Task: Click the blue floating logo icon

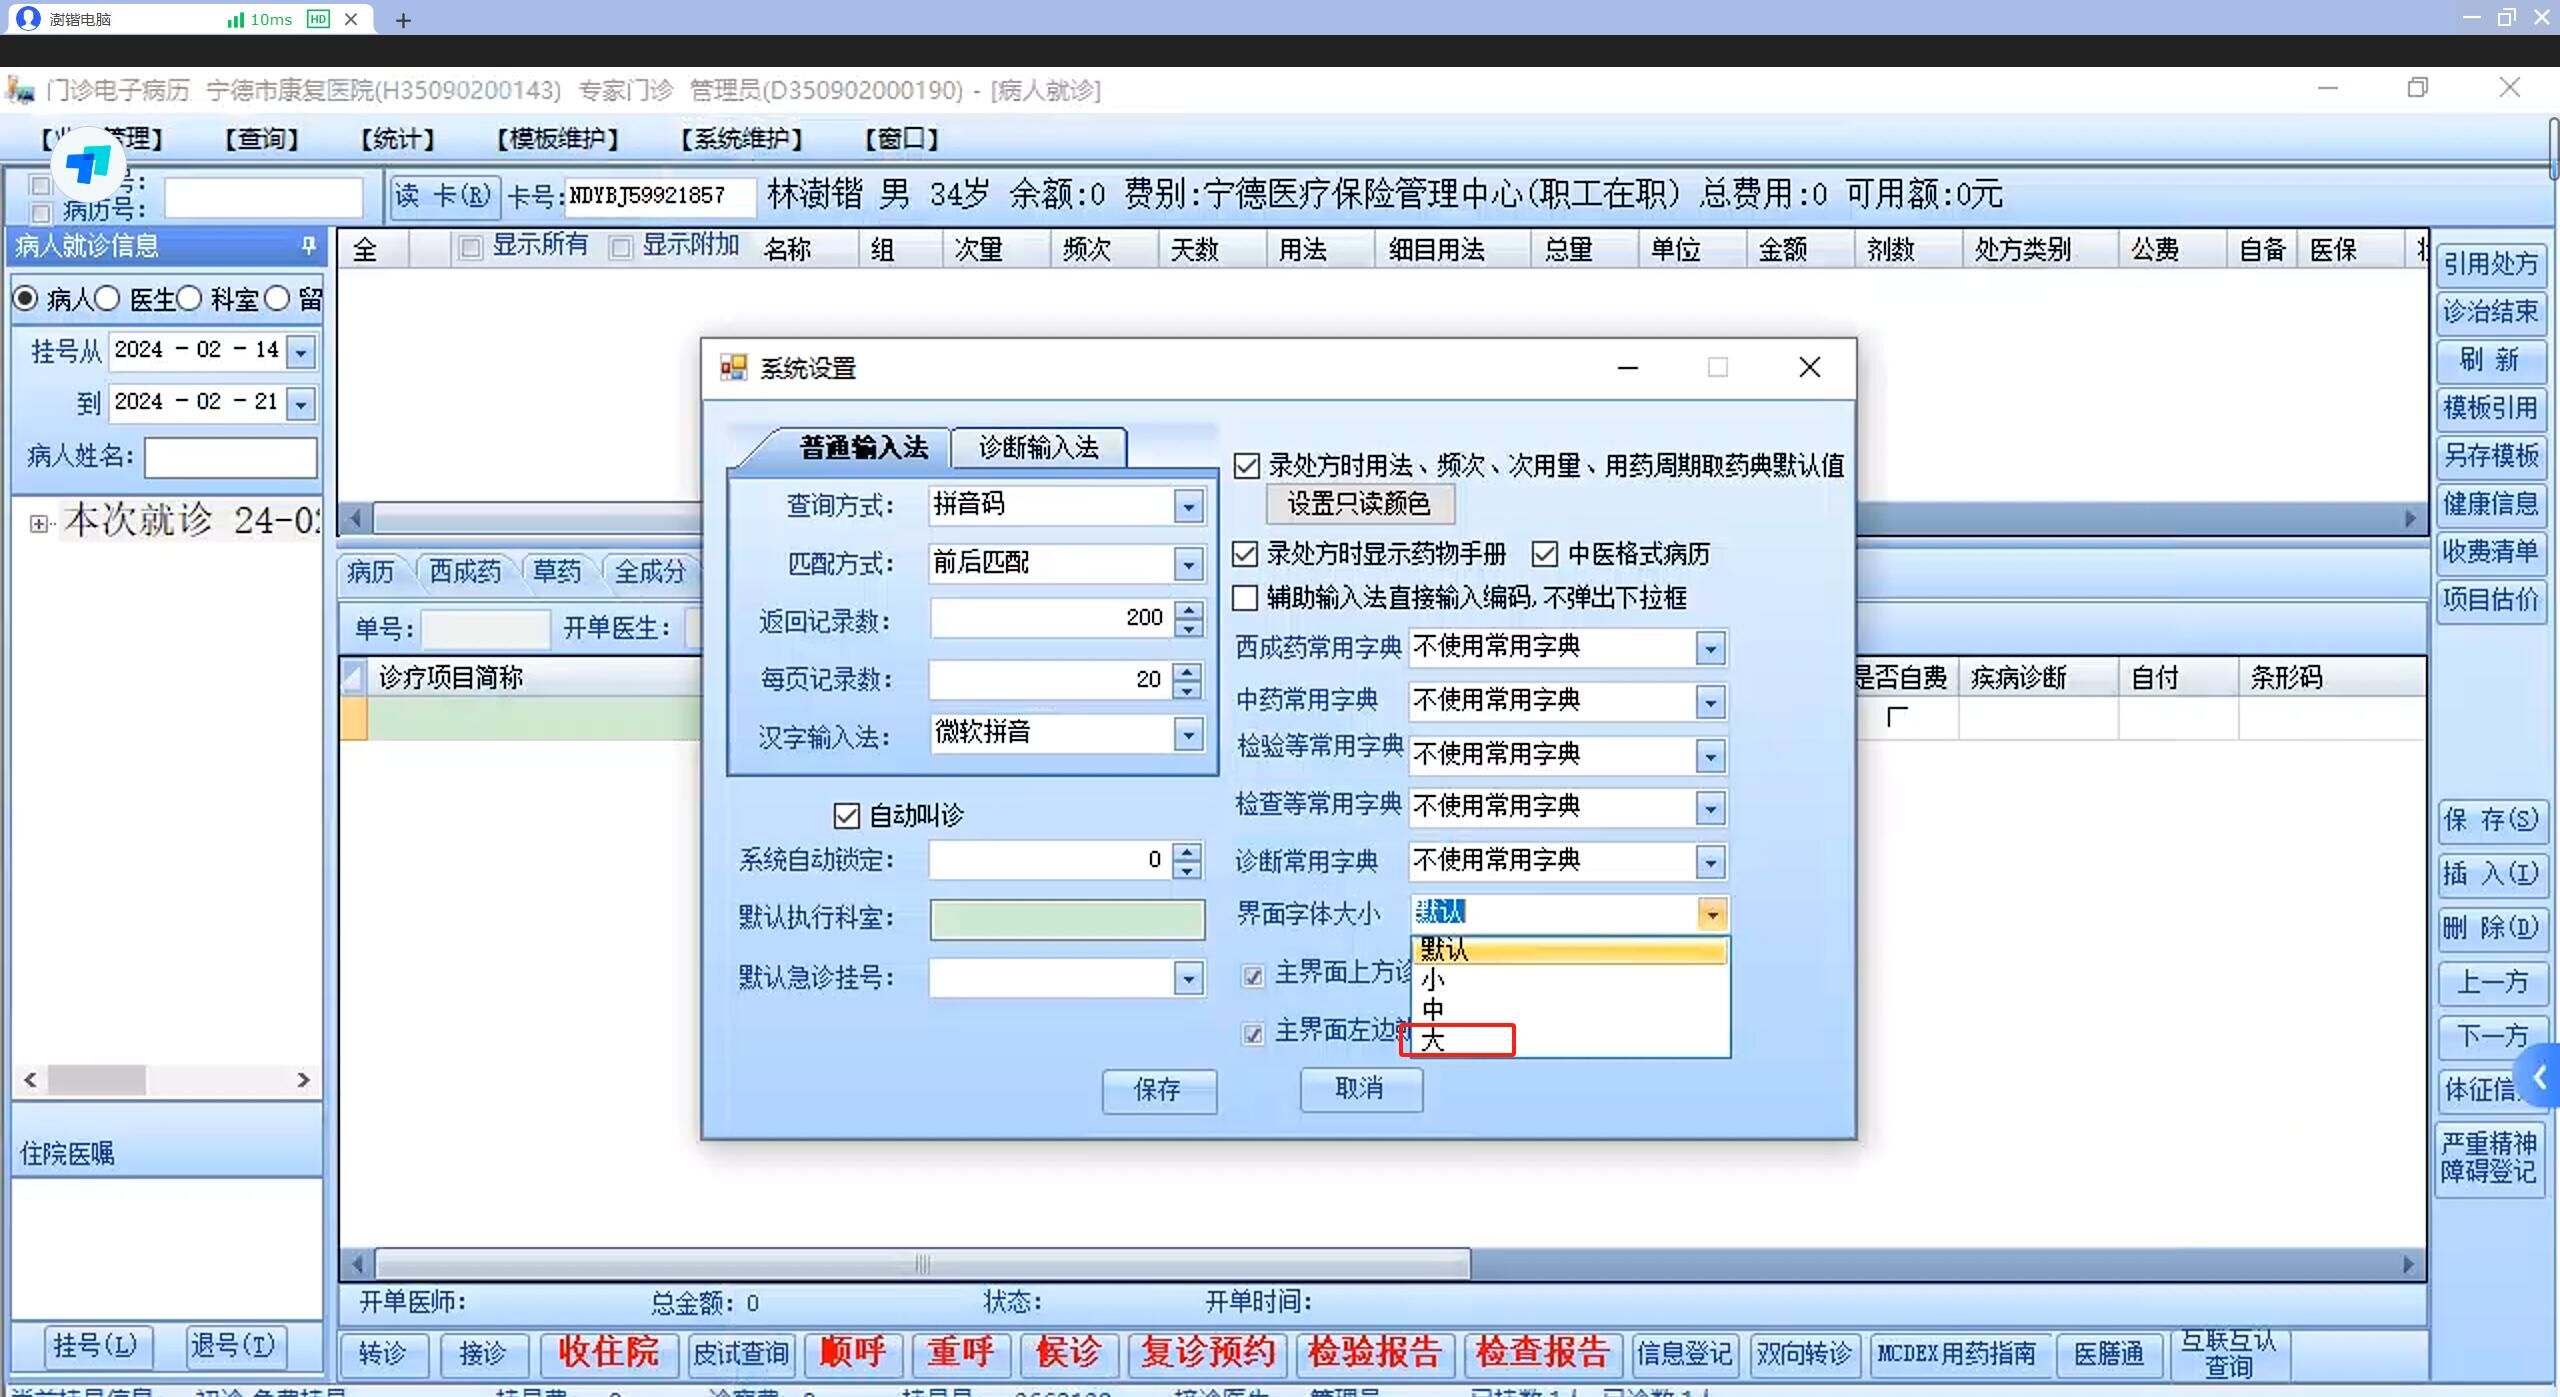Action: (90, 165)
